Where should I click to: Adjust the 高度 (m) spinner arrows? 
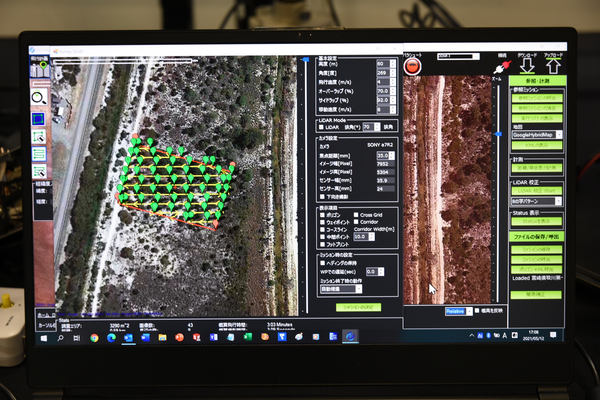pyautogui.click(x=393, y=64)
